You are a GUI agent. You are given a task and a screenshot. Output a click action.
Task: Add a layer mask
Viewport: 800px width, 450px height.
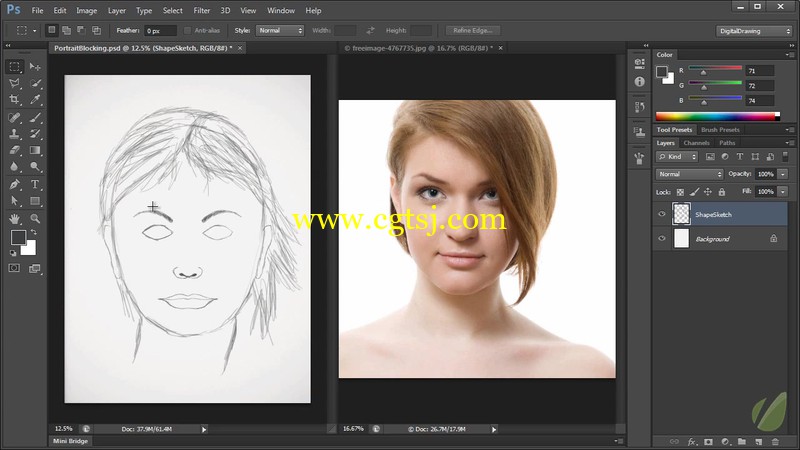click(708, 442)
